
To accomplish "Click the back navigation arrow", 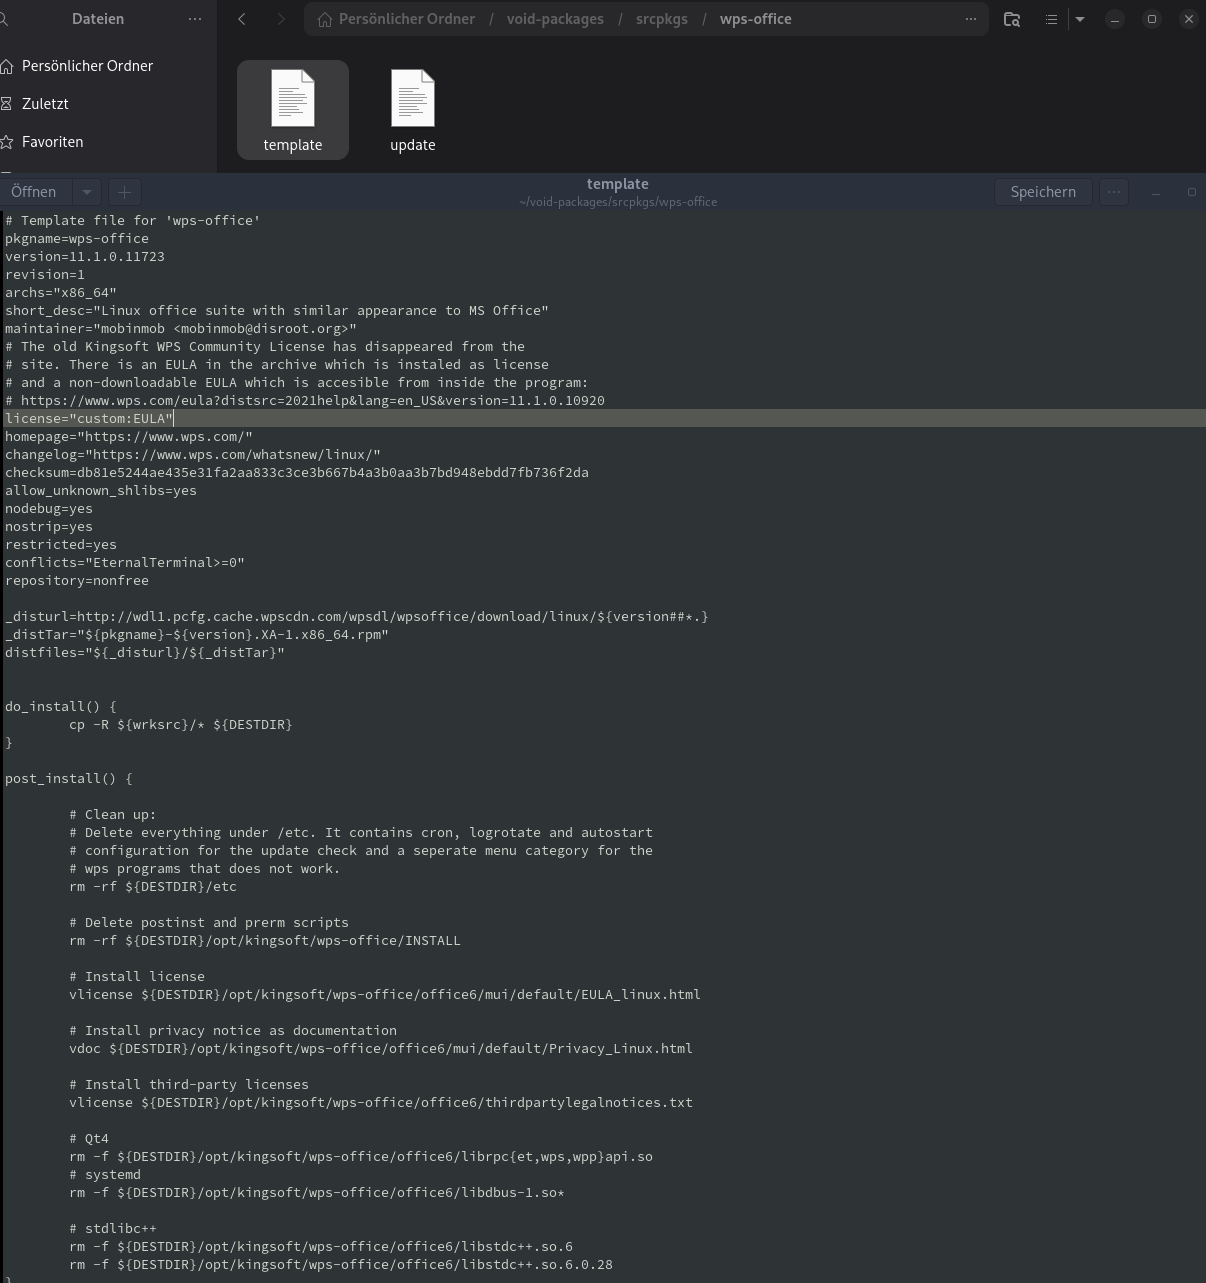I will 242,19.
